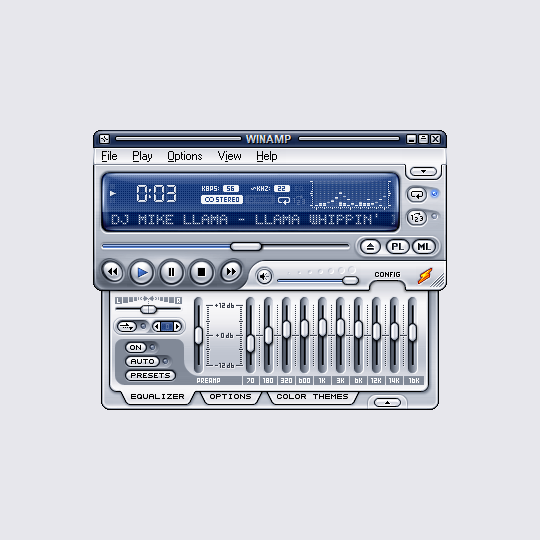Click the 180 Hz band slider handle

(x=268, y=335)
